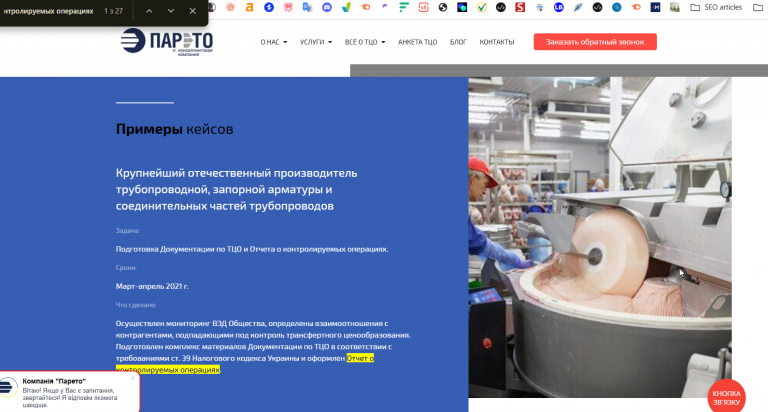Expand the УСЛУГИ dropdown menu
This screenshot has height=412, width=768.
(316, 42)
